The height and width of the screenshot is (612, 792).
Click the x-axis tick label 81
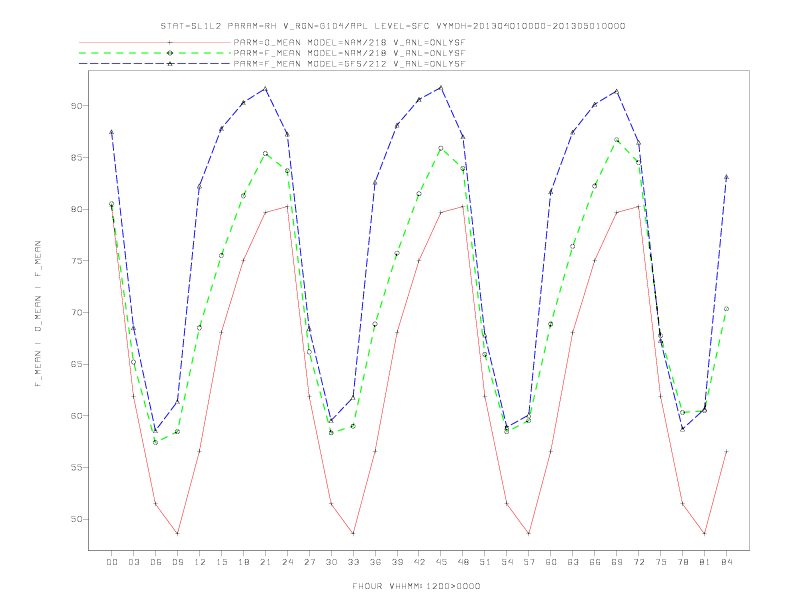pyautogui.click(x=705, y=562)
